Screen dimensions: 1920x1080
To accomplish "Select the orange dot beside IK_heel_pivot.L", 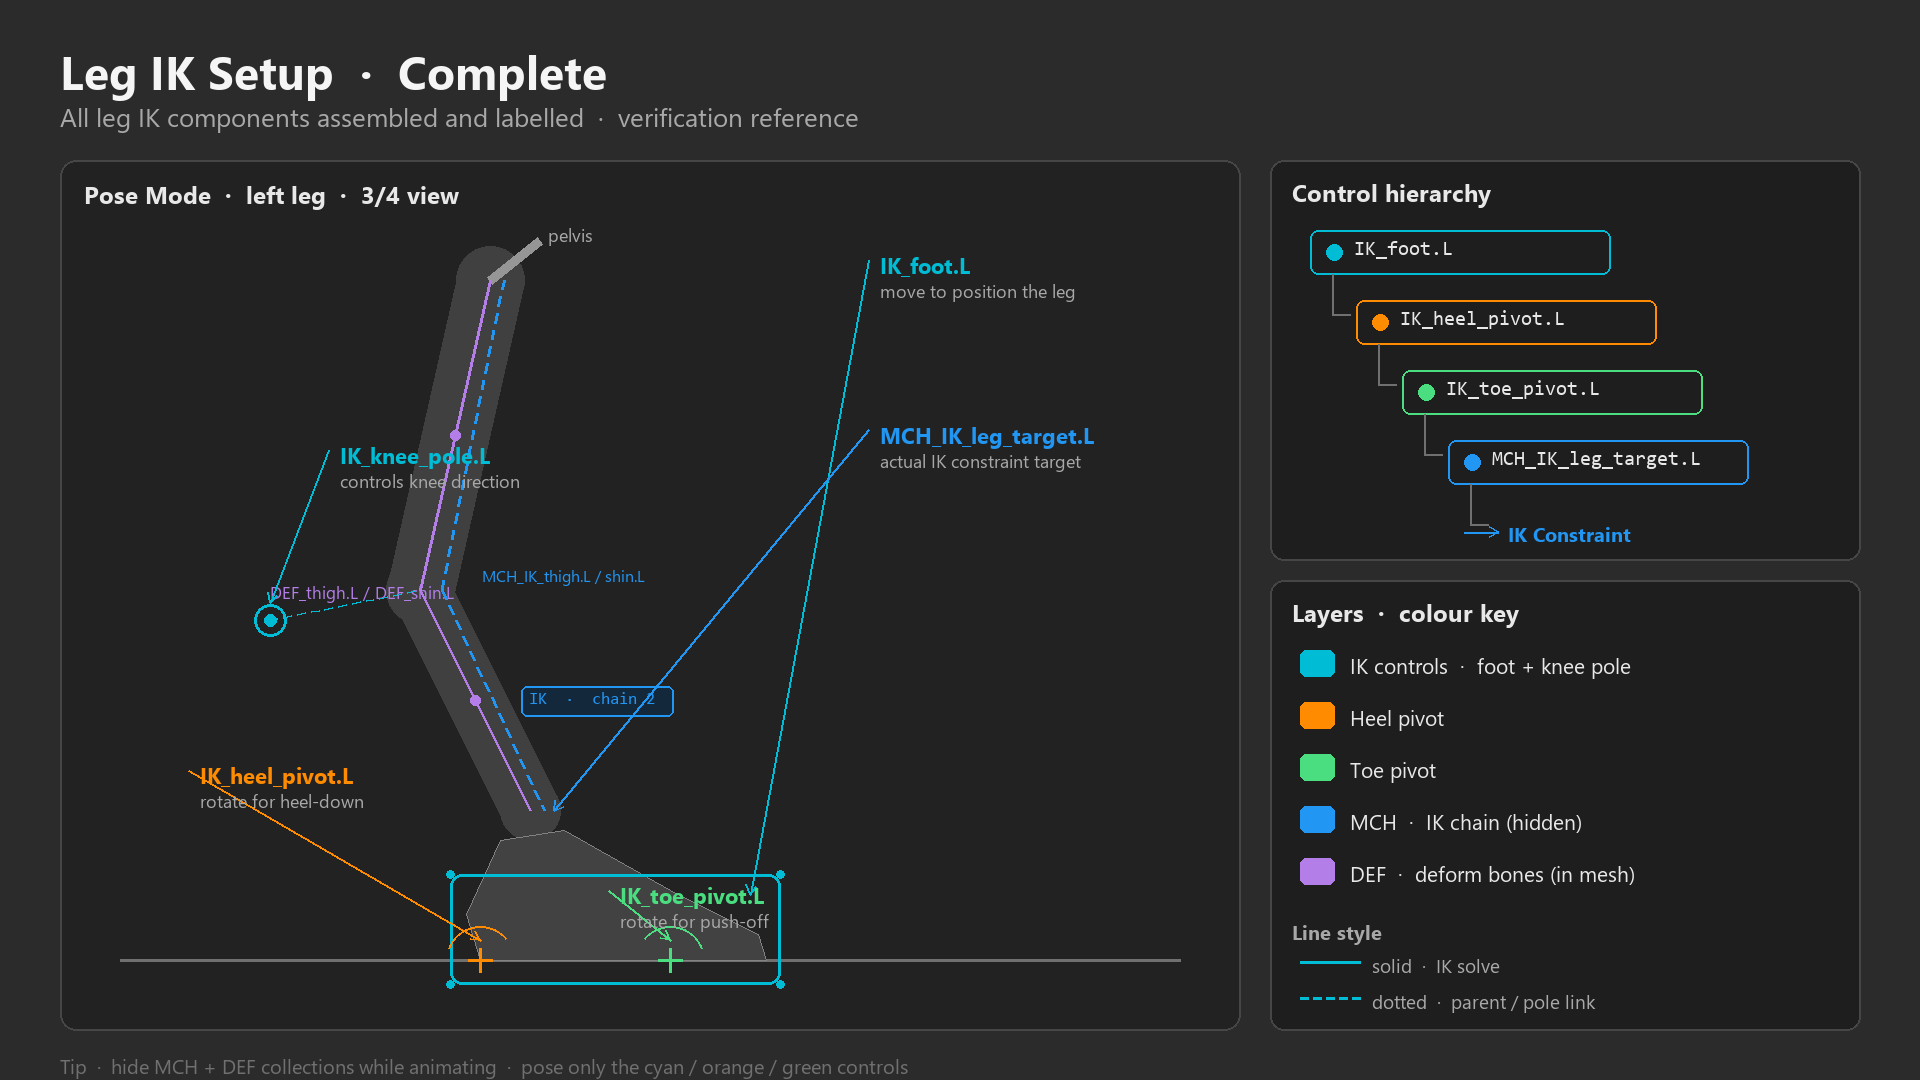I will (x=1380, y=322).
